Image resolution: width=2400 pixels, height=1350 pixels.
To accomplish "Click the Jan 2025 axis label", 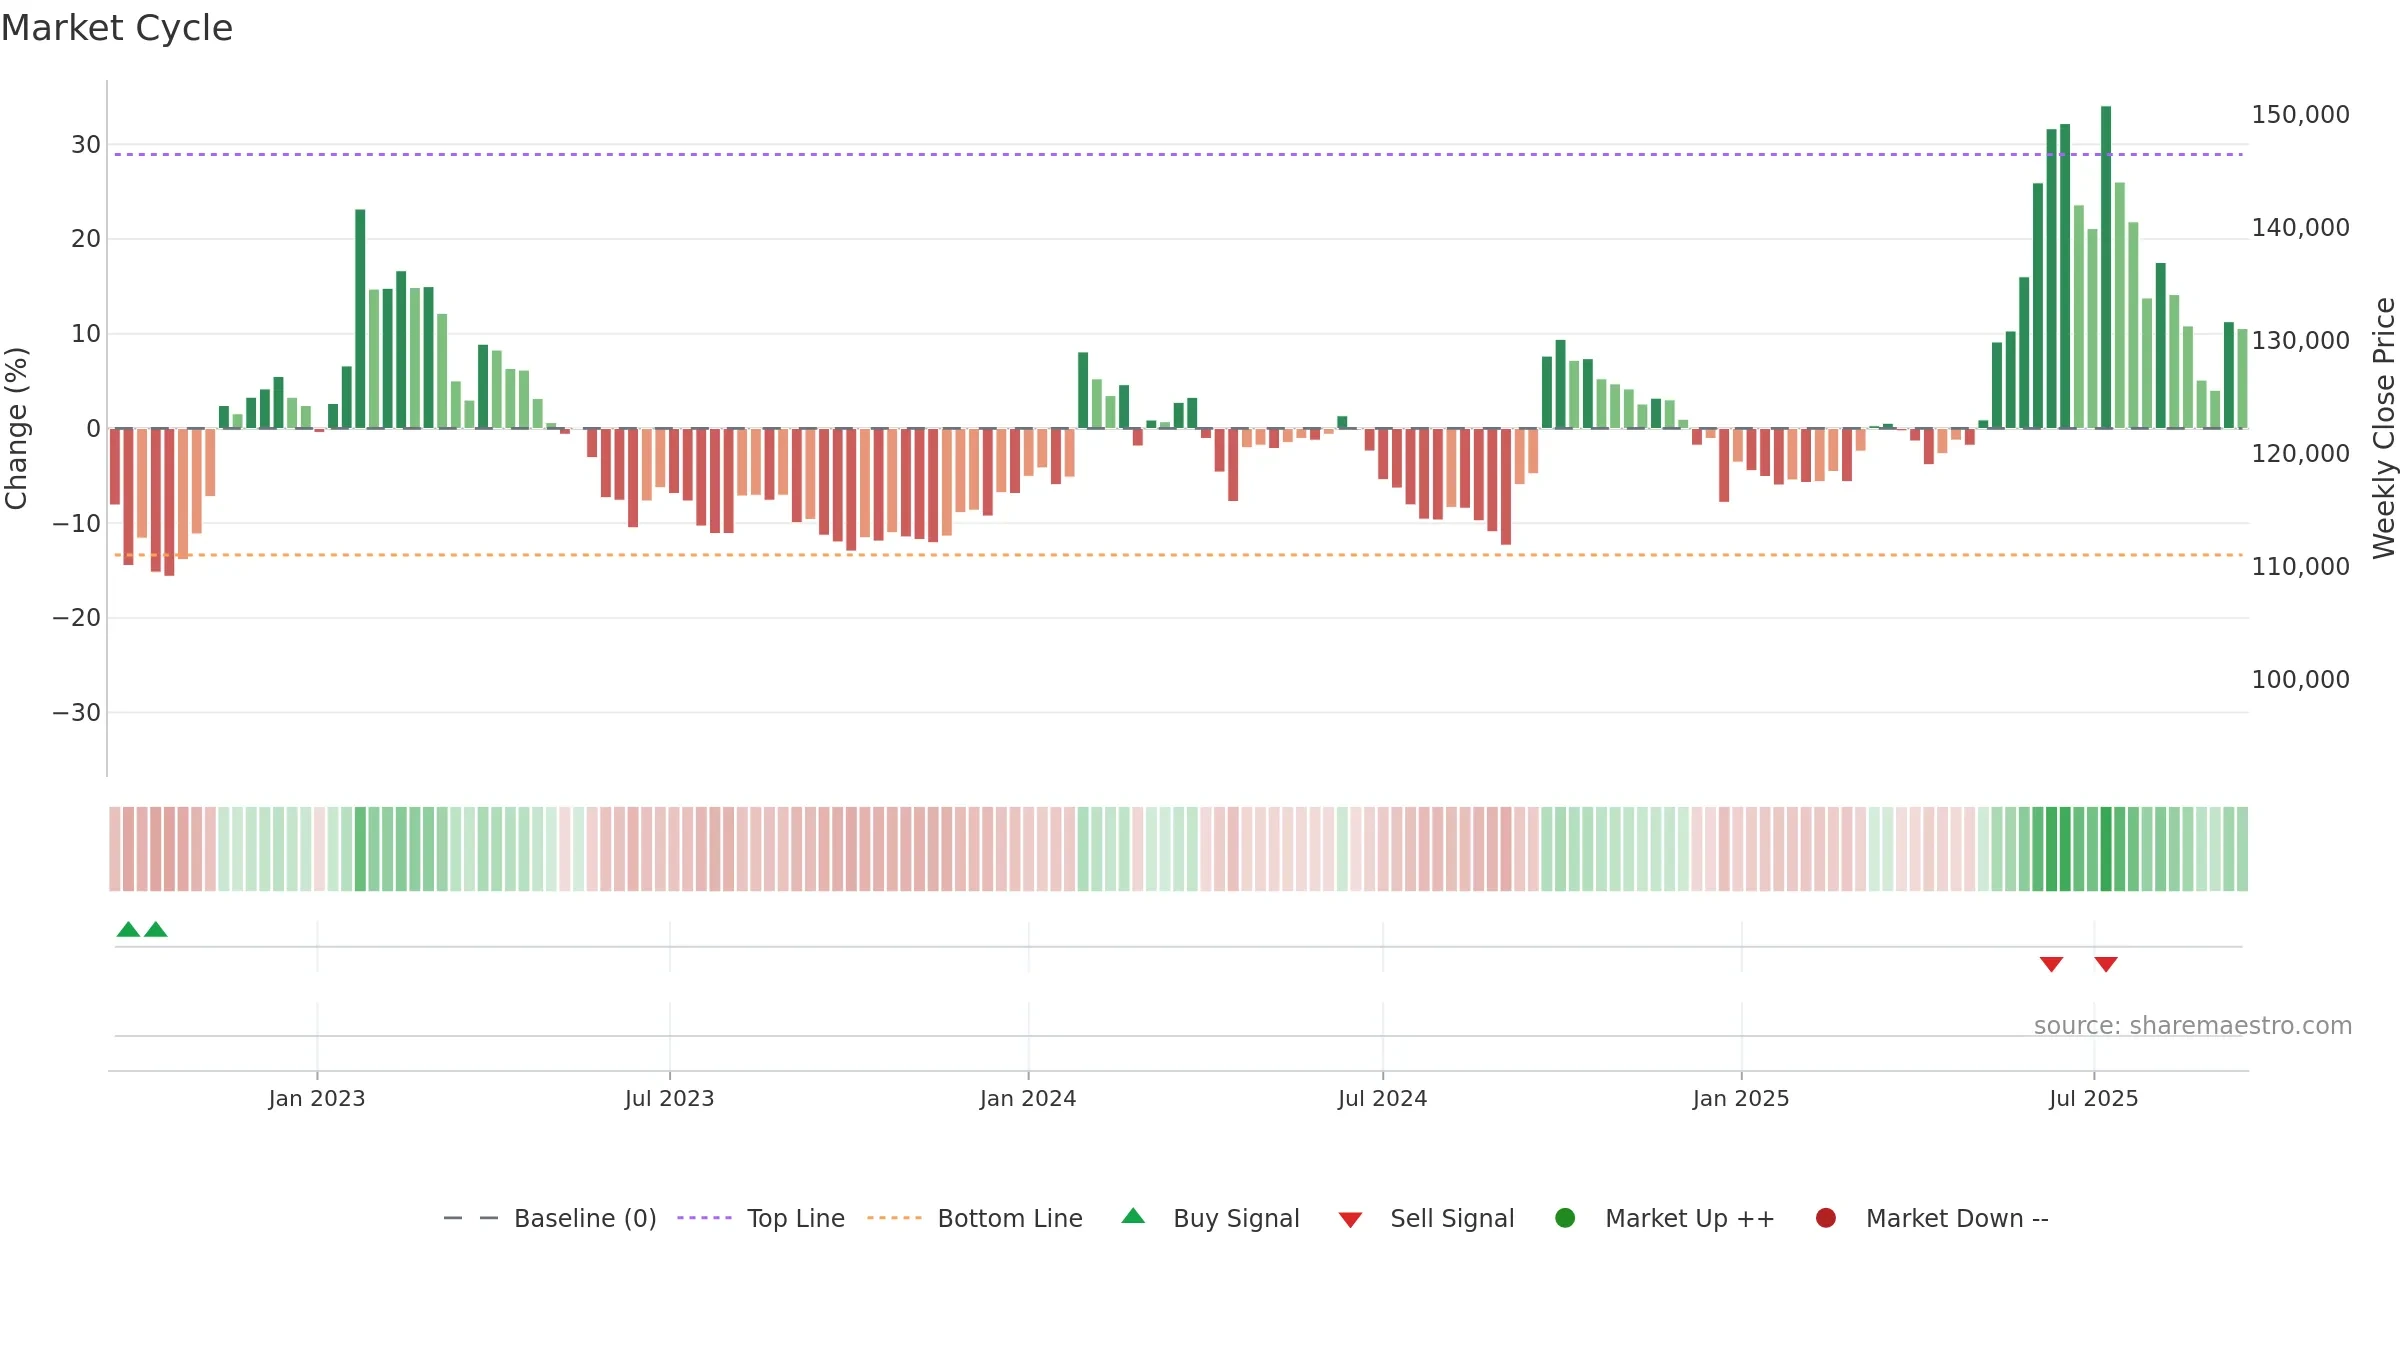I will tap(1741, 1098).
